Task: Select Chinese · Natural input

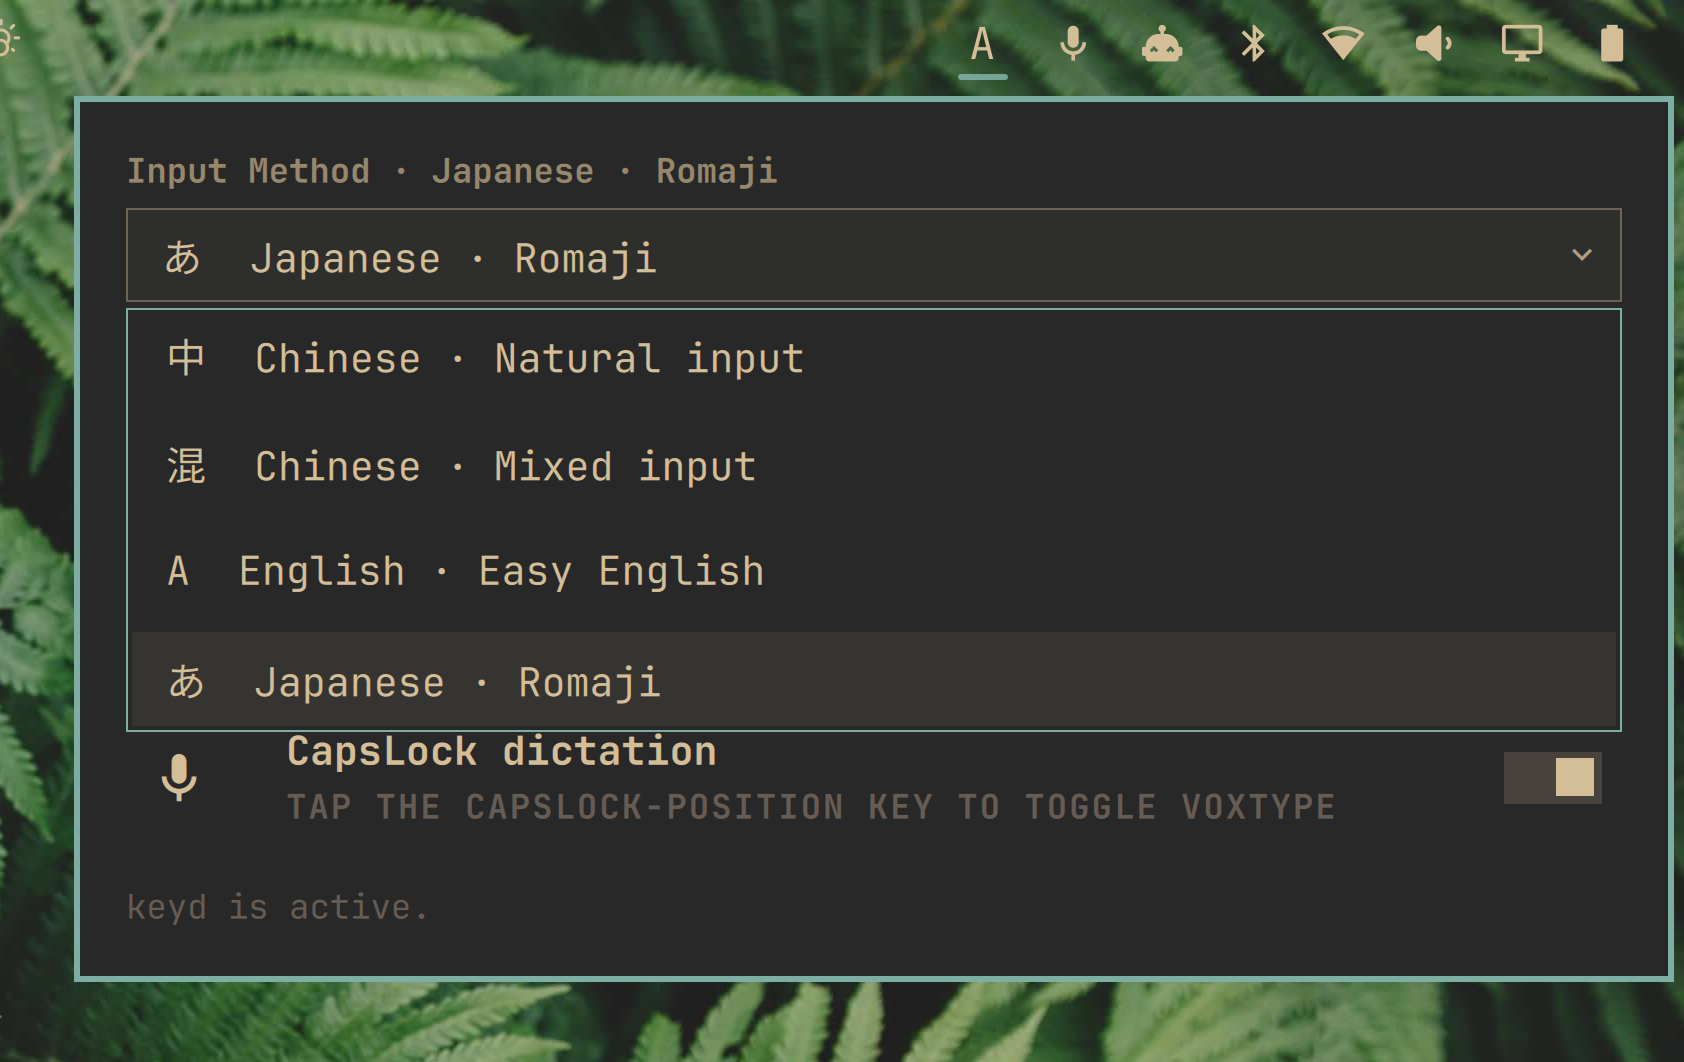Action: (873, 359)
